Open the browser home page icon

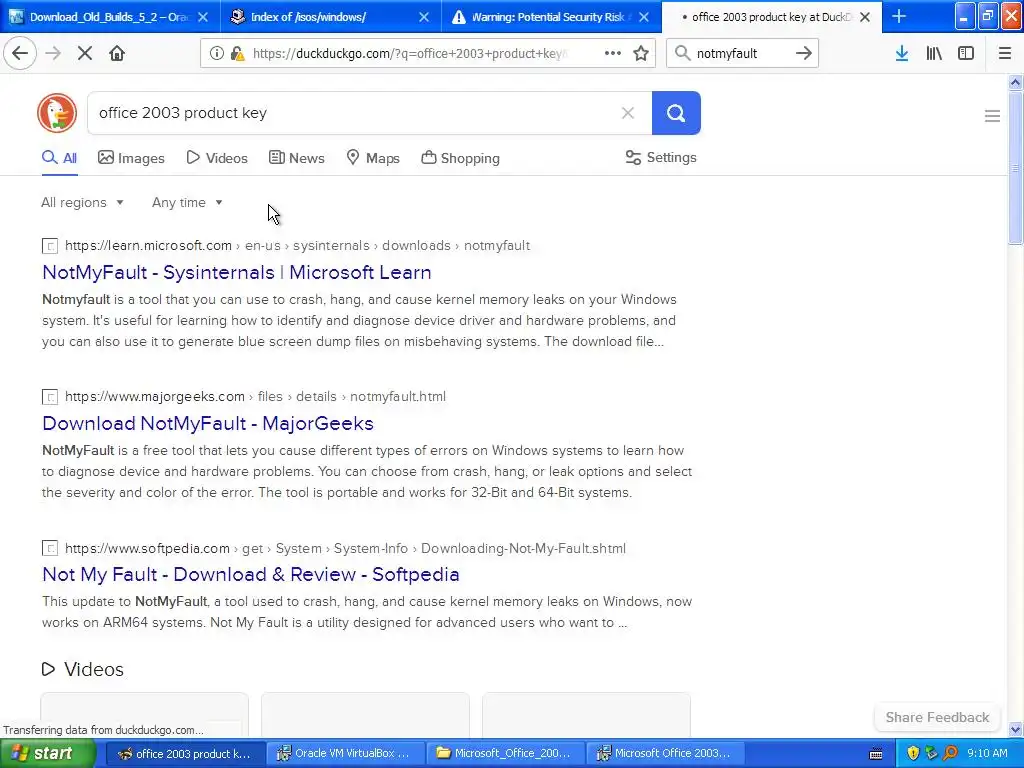pos(117,53)
